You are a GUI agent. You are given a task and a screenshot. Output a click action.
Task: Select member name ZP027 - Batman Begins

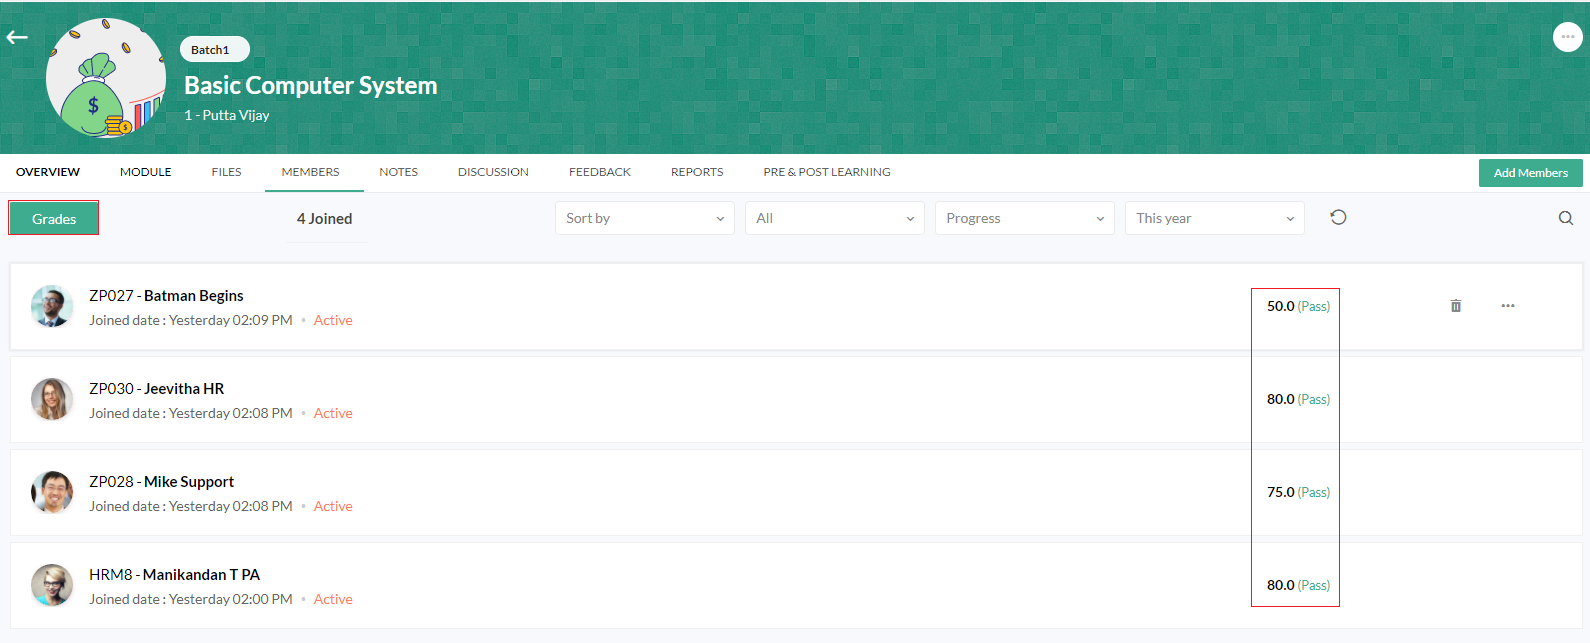coord(166,296)
